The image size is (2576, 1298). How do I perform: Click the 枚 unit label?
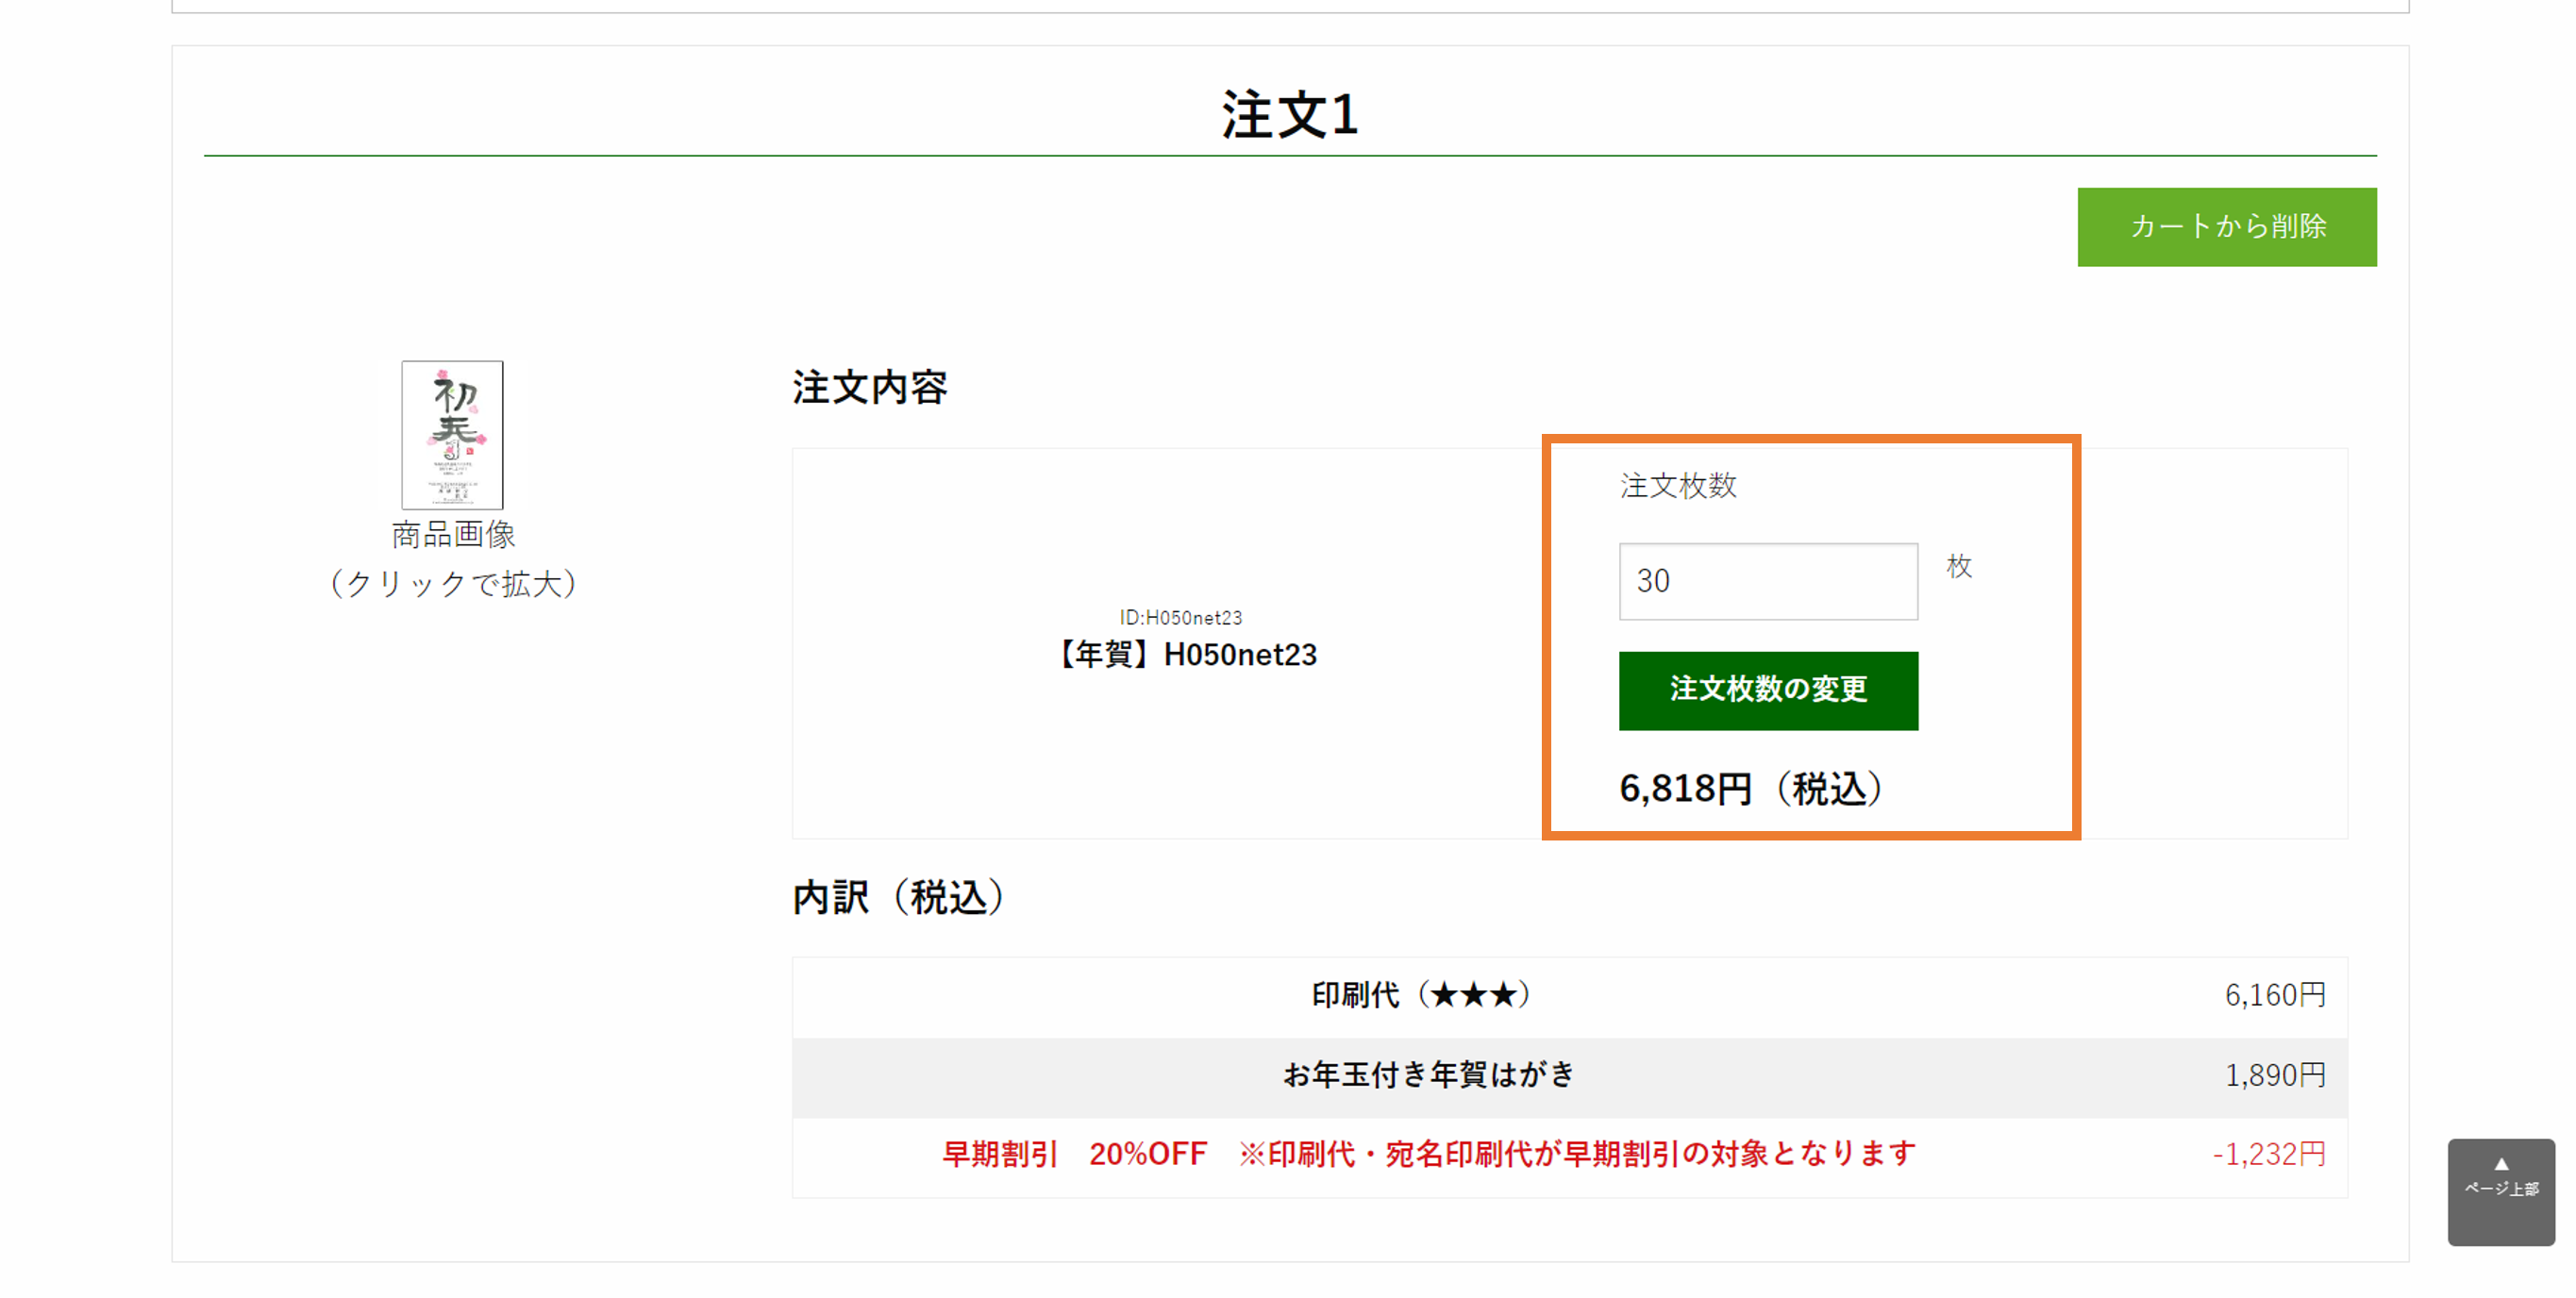[x=1958, y=566]
